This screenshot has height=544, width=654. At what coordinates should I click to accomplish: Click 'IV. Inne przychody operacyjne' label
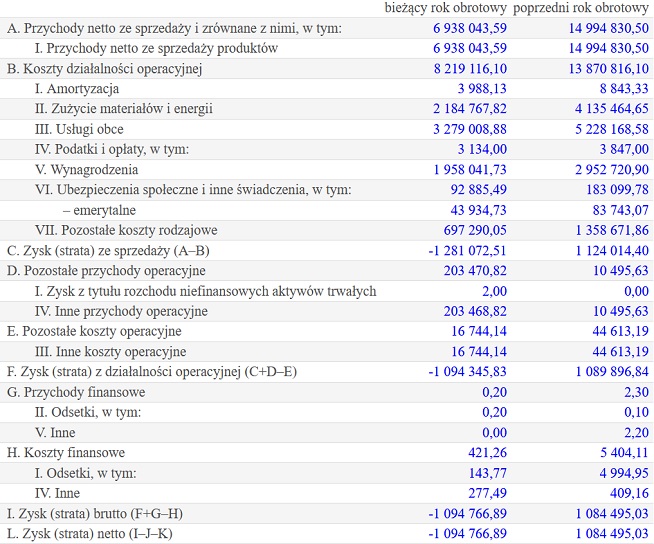pos(121,311)
